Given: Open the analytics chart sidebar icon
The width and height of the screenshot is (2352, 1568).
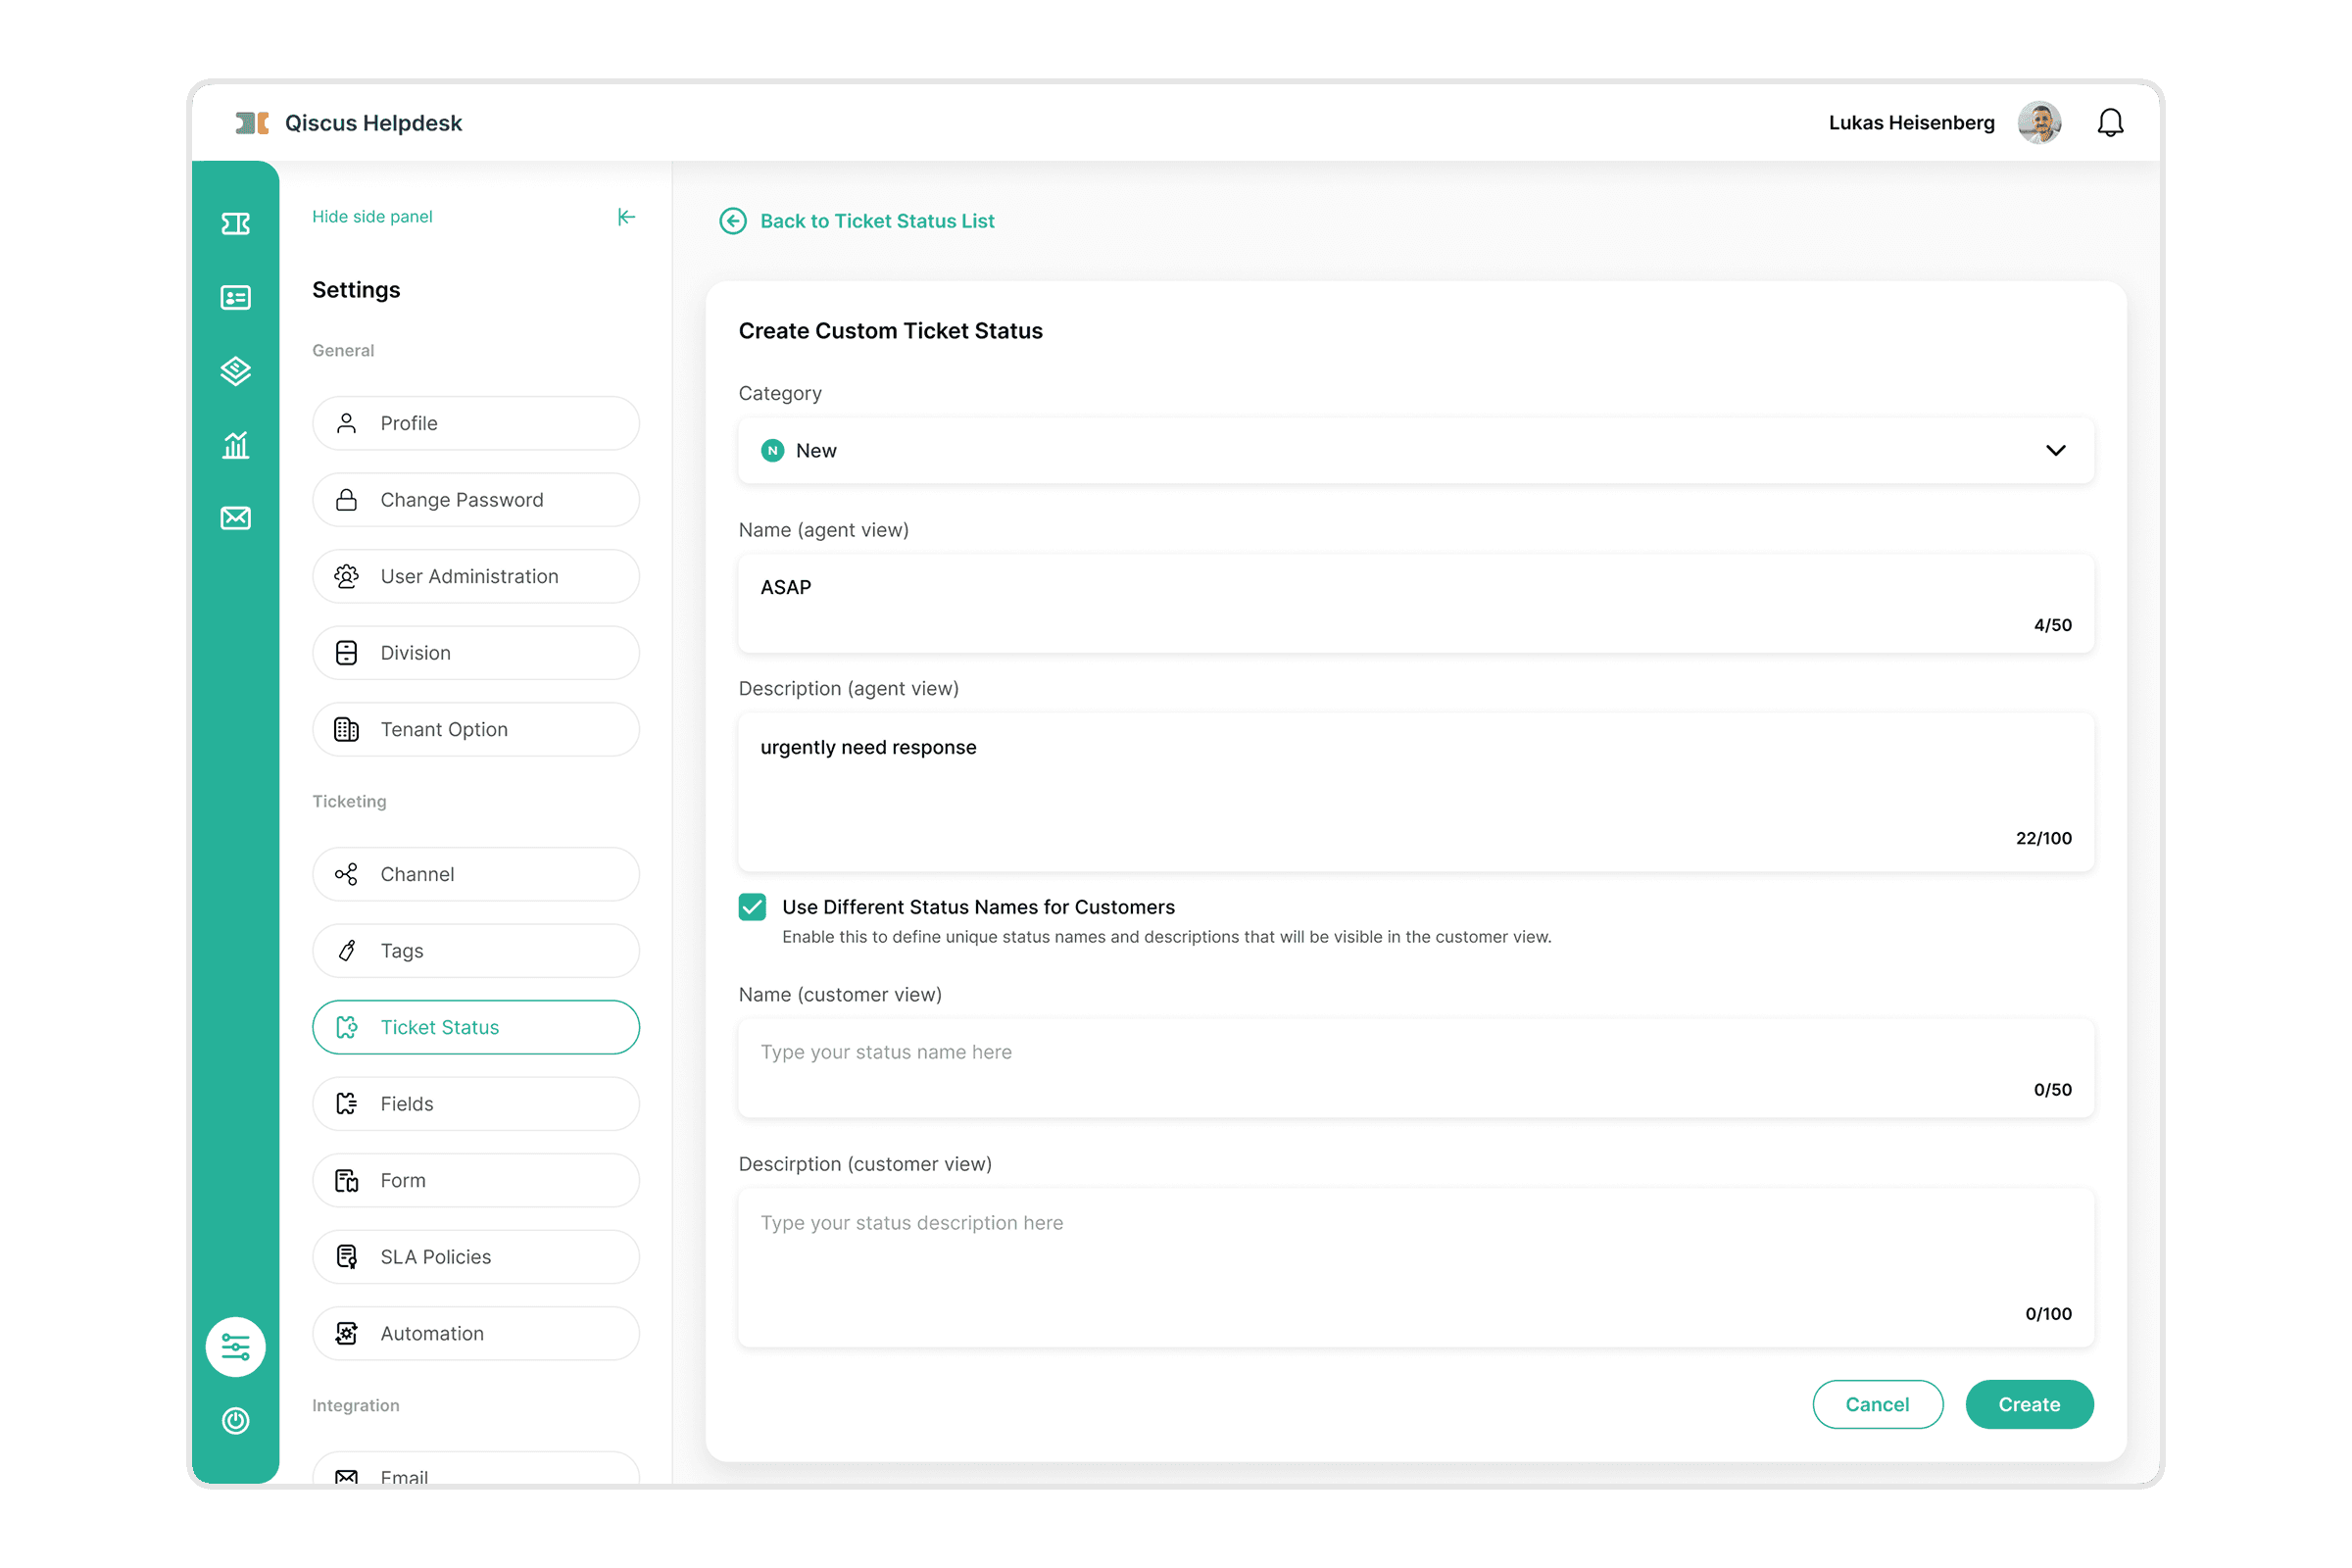Looking at the screenshot, I should point(235,445).
